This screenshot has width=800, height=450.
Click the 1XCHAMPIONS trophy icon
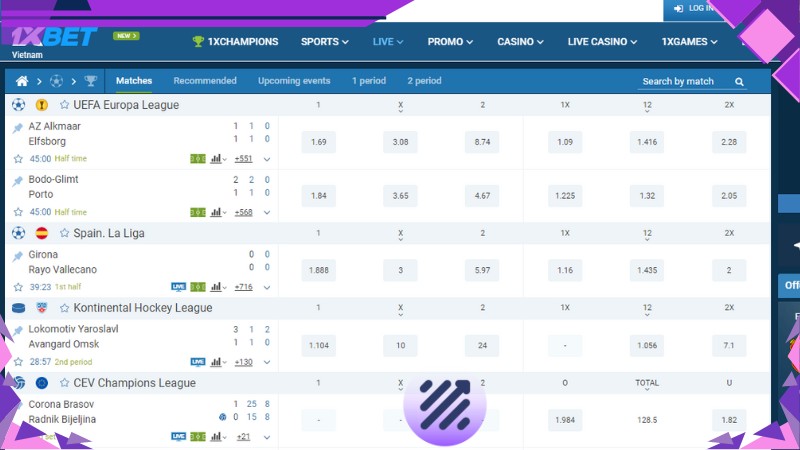198,42
